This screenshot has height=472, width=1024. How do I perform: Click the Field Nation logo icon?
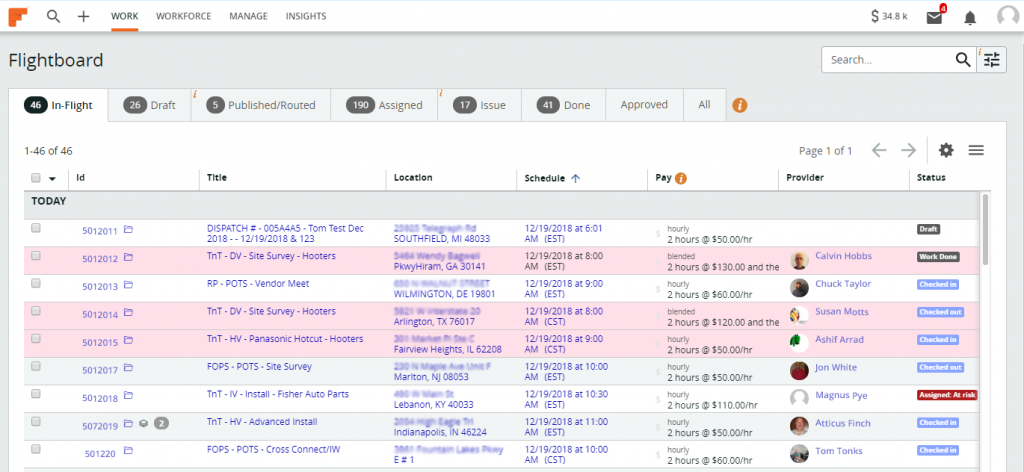click(18, 16)
